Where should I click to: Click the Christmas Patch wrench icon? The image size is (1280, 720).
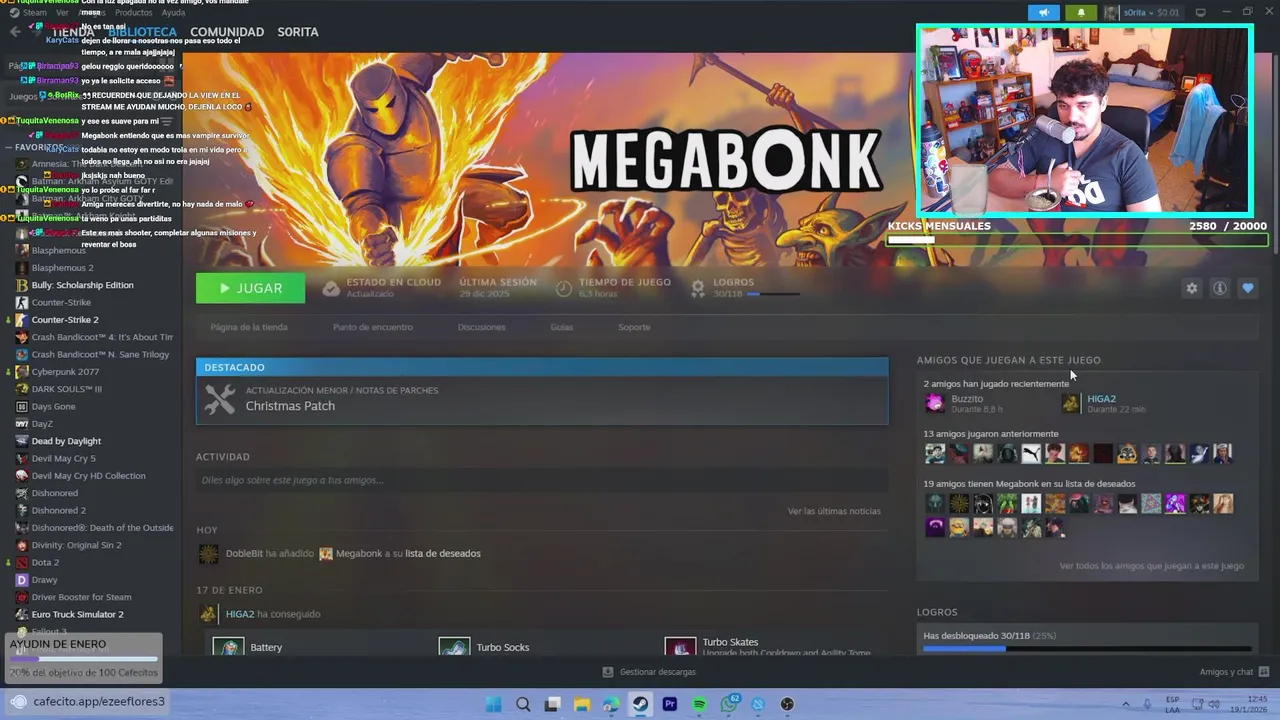tap(219, 399)
